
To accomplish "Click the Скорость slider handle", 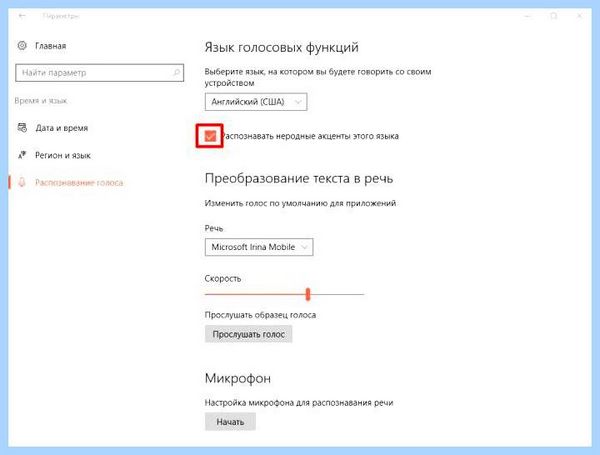I will coord(308,294).
